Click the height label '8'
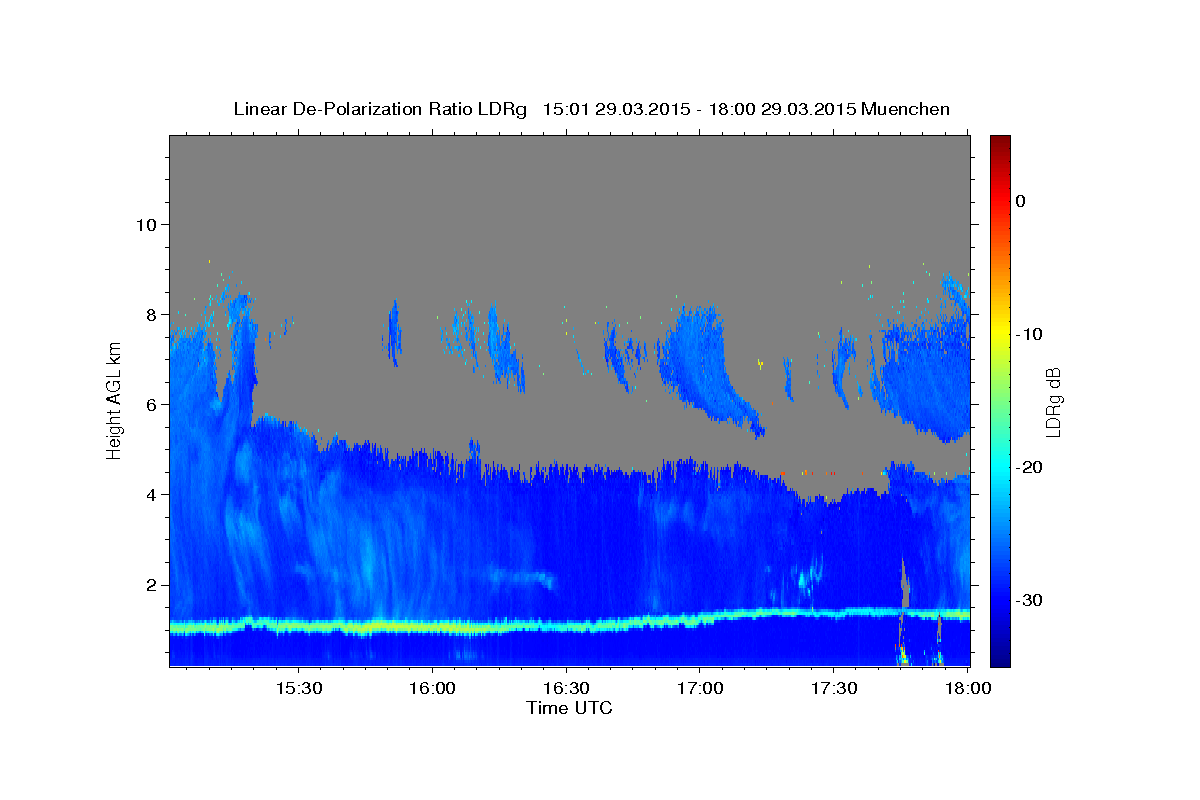 tap(152, 314)
